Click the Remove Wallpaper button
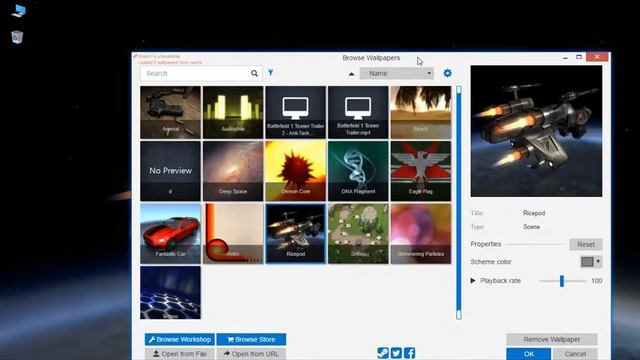The width and height of the screenshot is (640, 360). coord(552,339)
